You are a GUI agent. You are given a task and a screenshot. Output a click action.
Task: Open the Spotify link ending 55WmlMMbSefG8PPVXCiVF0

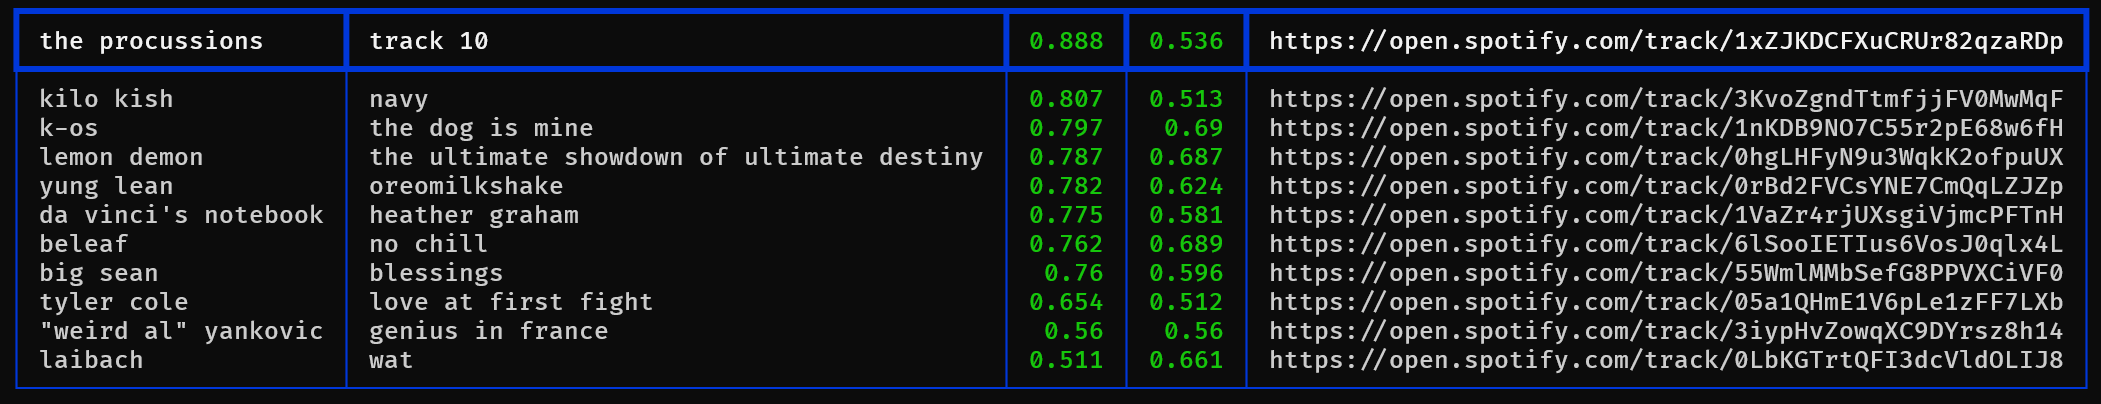[1666, 273]
